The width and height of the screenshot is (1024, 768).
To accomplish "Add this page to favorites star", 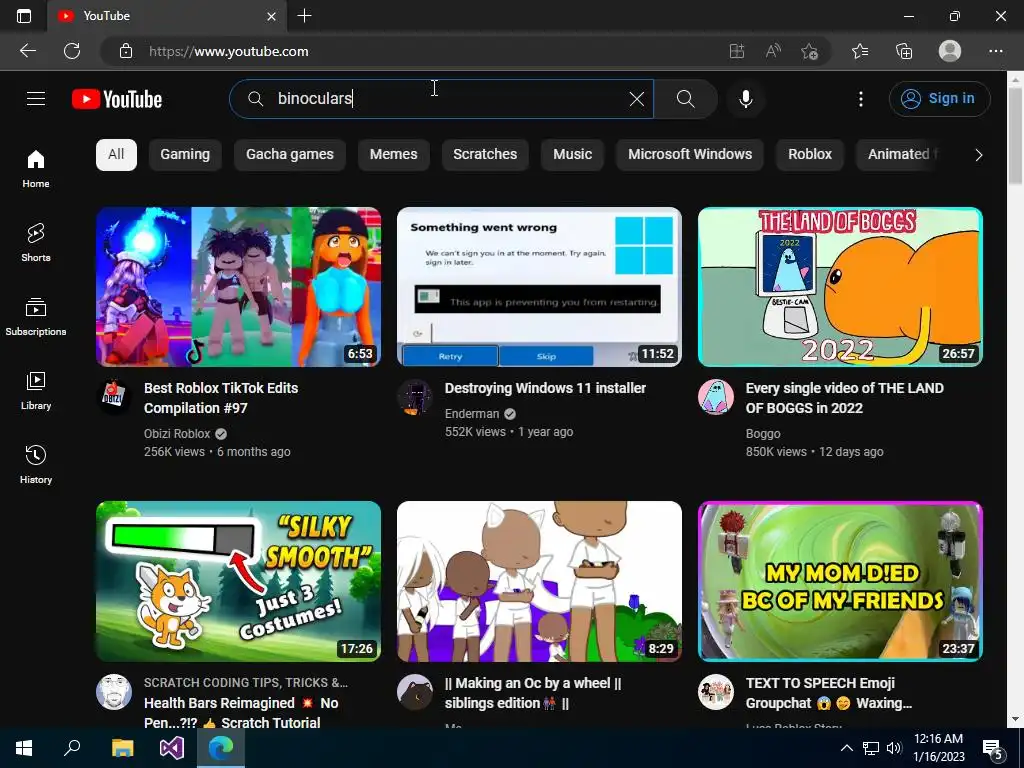I will coord(810,51).
